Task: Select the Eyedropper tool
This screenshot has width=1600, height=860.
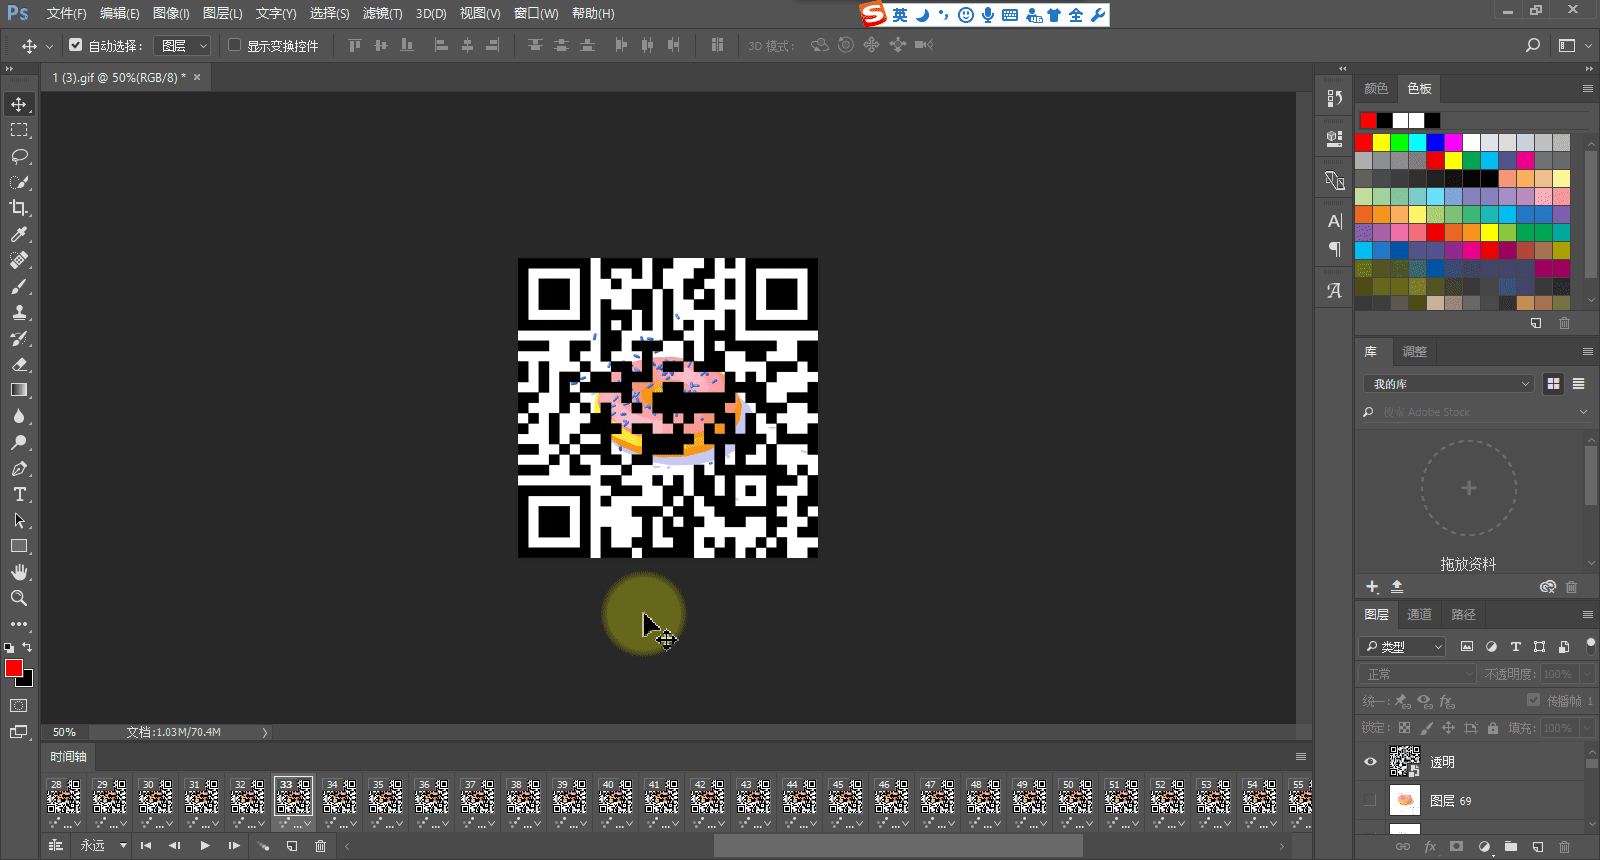Action: click(x=19, y=234)
